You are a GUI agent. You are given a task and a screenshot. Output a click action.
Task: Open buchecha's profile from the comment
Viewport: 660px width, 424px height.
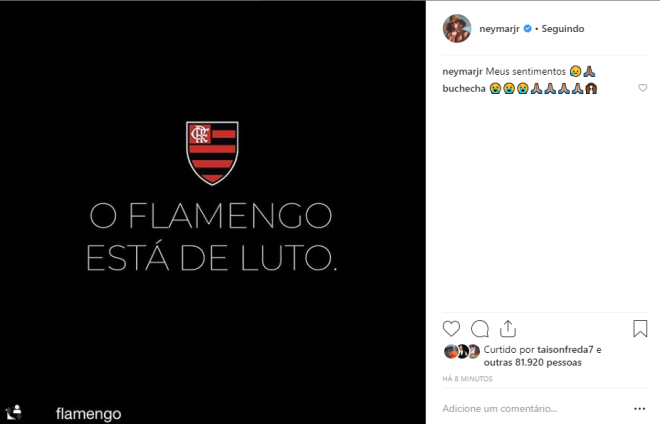(464, 88)
